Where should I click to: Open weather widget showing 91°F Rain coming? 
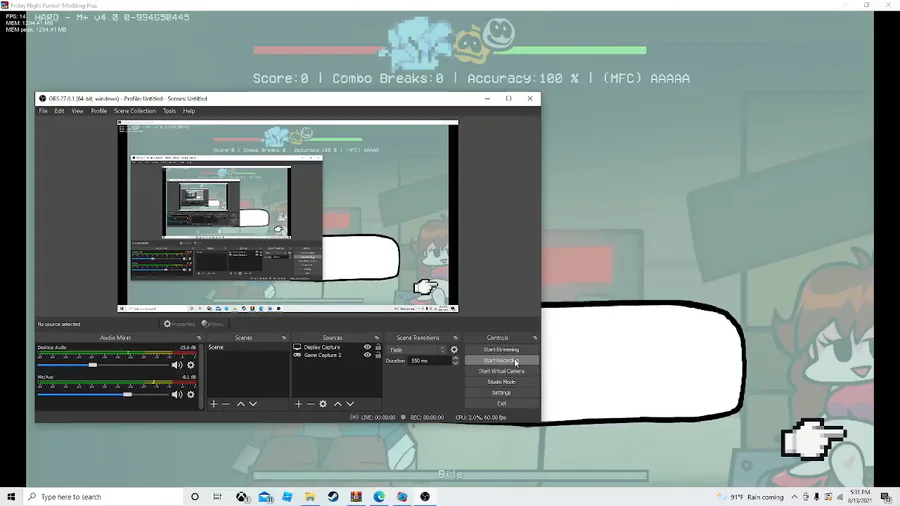point(751,497)
